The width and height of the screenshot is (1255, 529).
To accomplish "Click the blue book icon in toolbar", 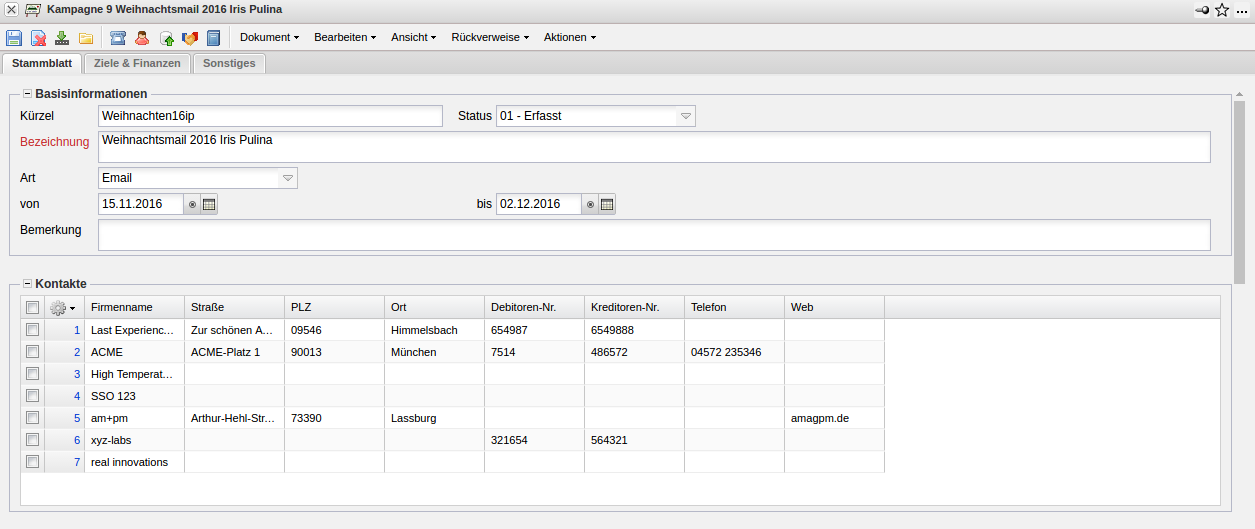I will click(x=213, y=38).
